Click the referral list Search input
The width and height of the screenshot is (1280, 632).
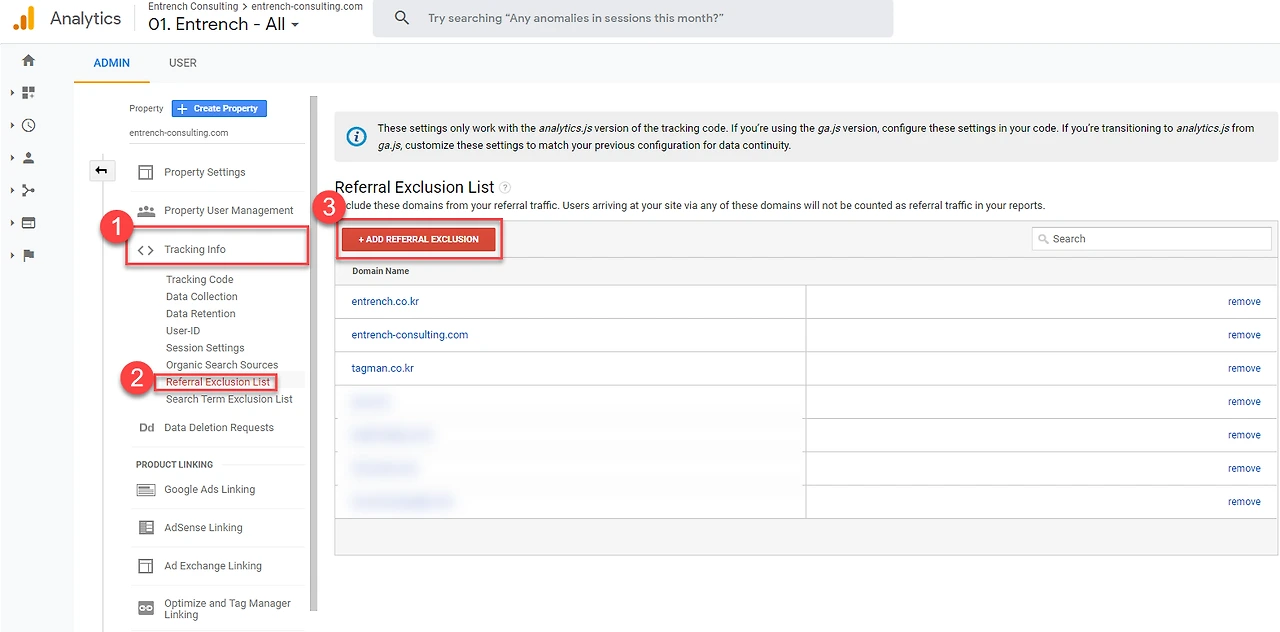click(1152, 239)
